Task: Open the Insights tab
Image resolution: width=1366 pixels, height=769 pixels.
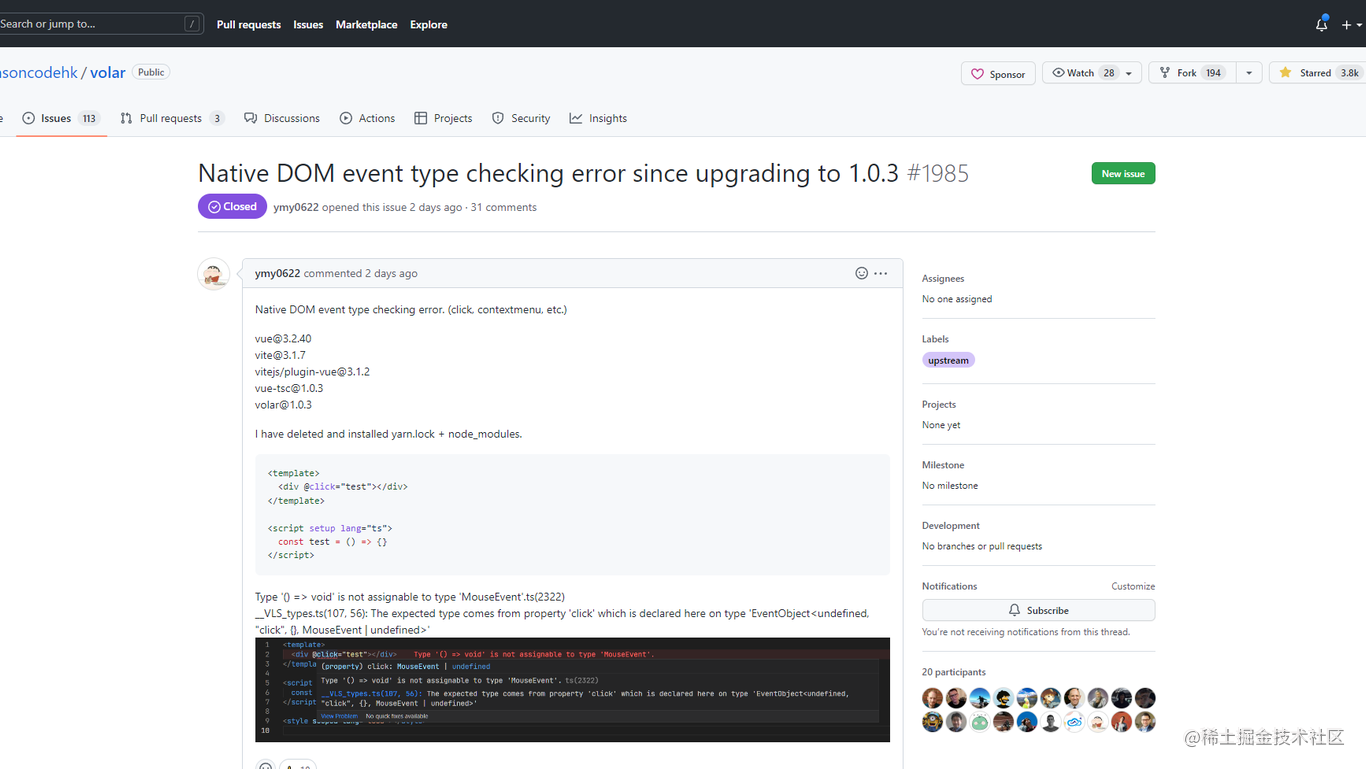Action: [x=598, y=118]
